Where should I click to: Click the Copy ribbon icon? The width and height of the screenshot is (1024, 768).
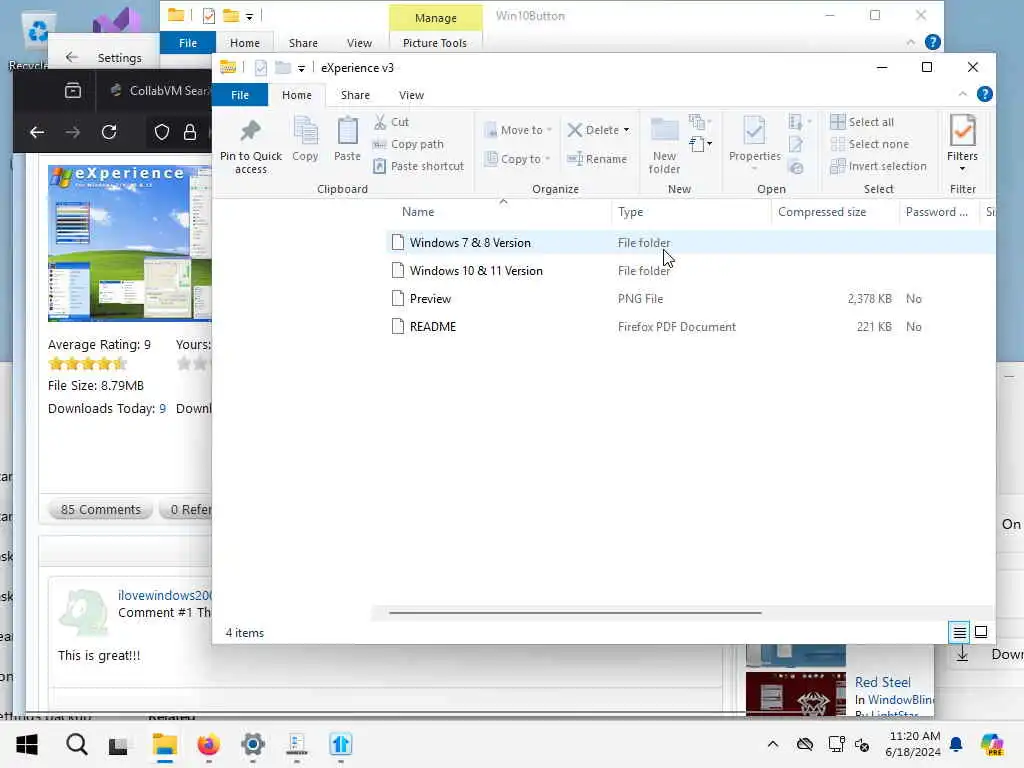pyautogui.click(x=305, y=138)
